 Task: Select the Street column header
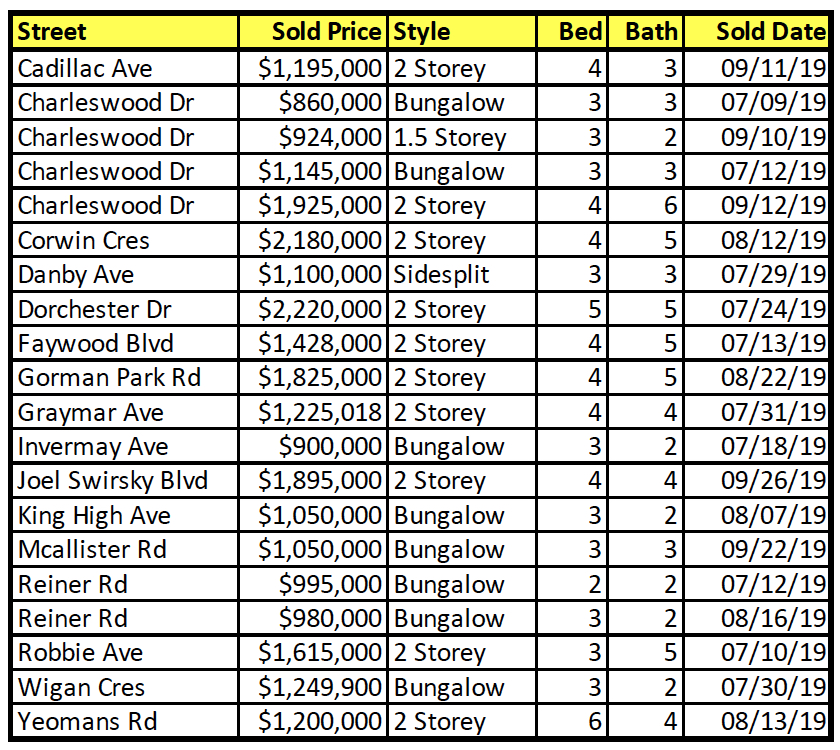pyautogui.click(x=125, y=32)
